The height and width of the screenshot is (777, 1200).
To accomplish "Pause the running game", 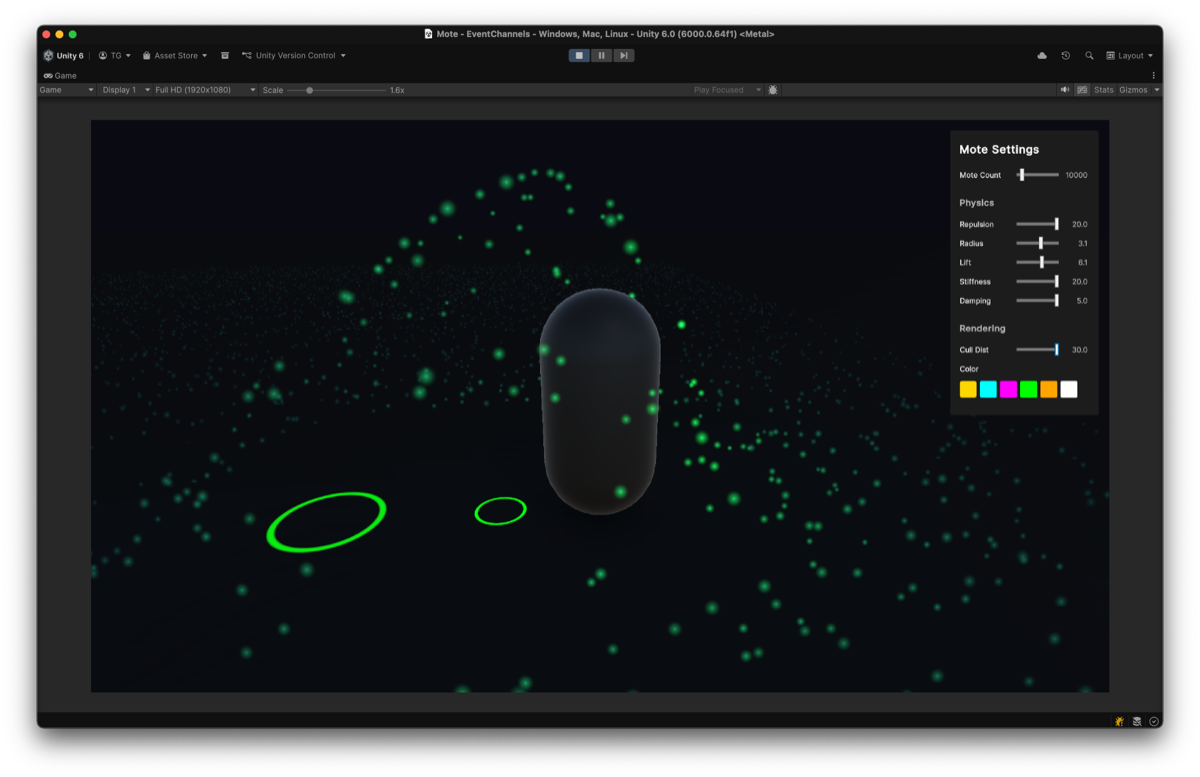I will click(601, 56).
